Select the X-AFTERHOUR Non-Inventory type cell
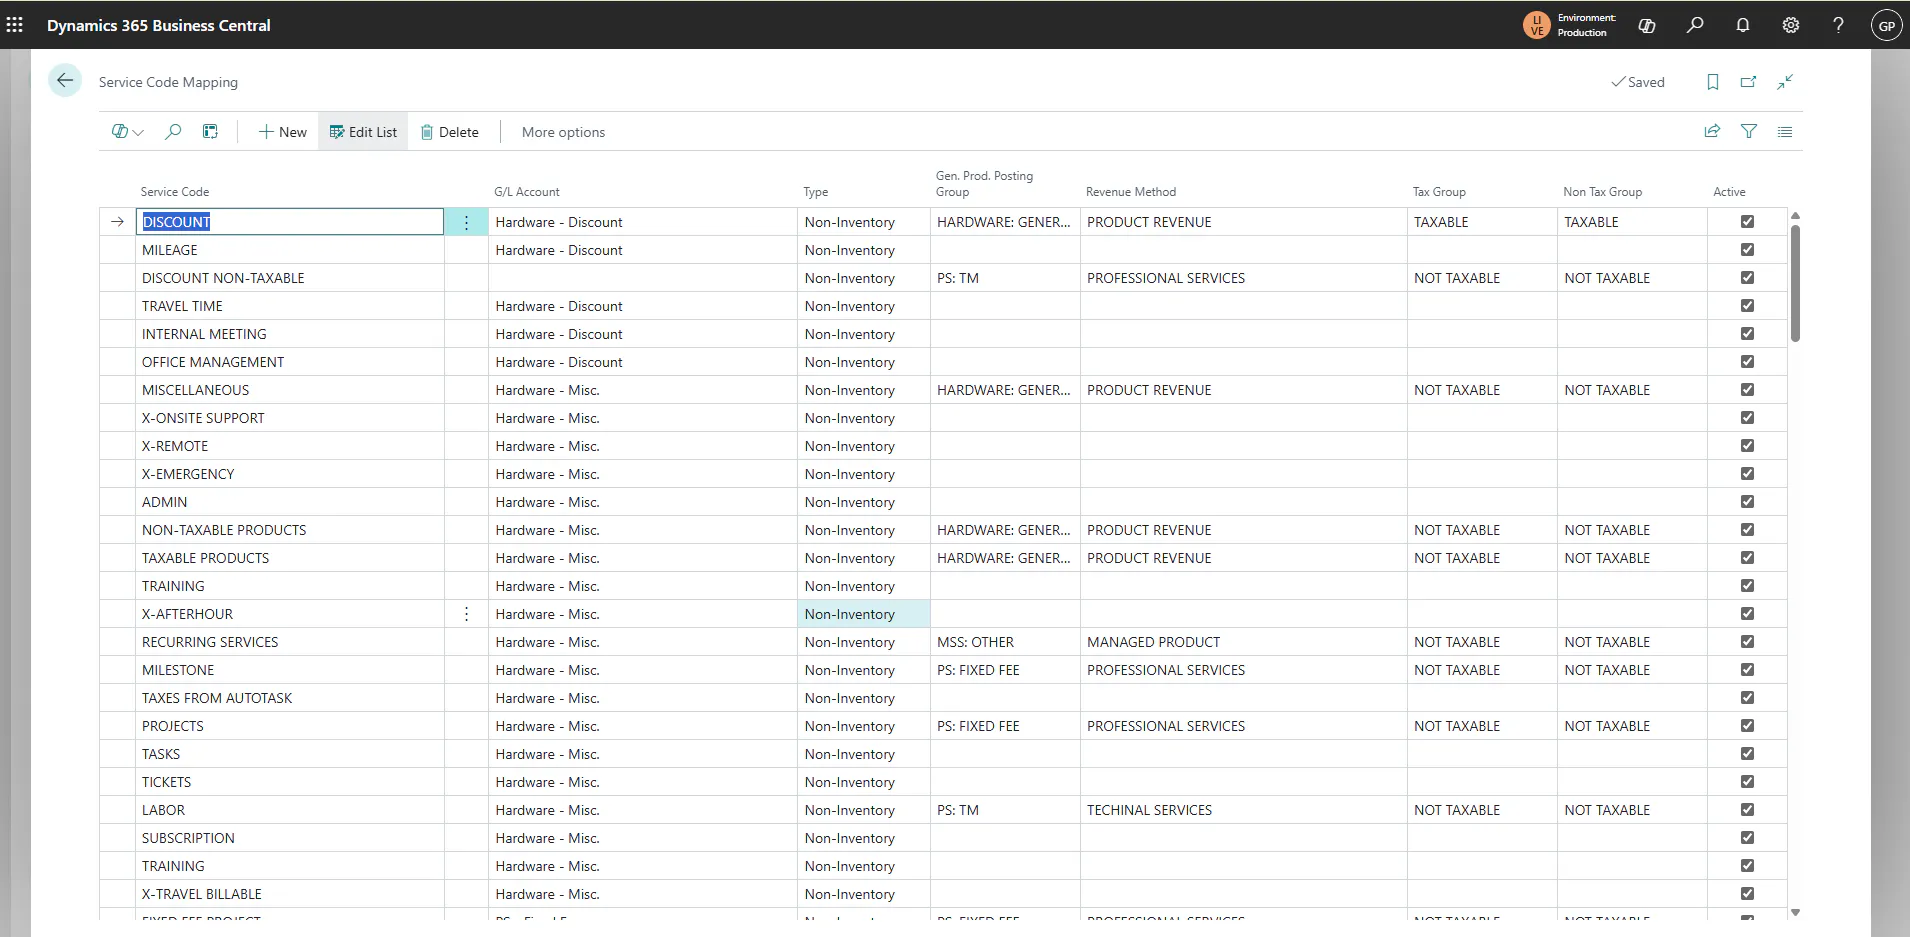The height and width of the screenshot is (937, 1910). coord(864,614)
